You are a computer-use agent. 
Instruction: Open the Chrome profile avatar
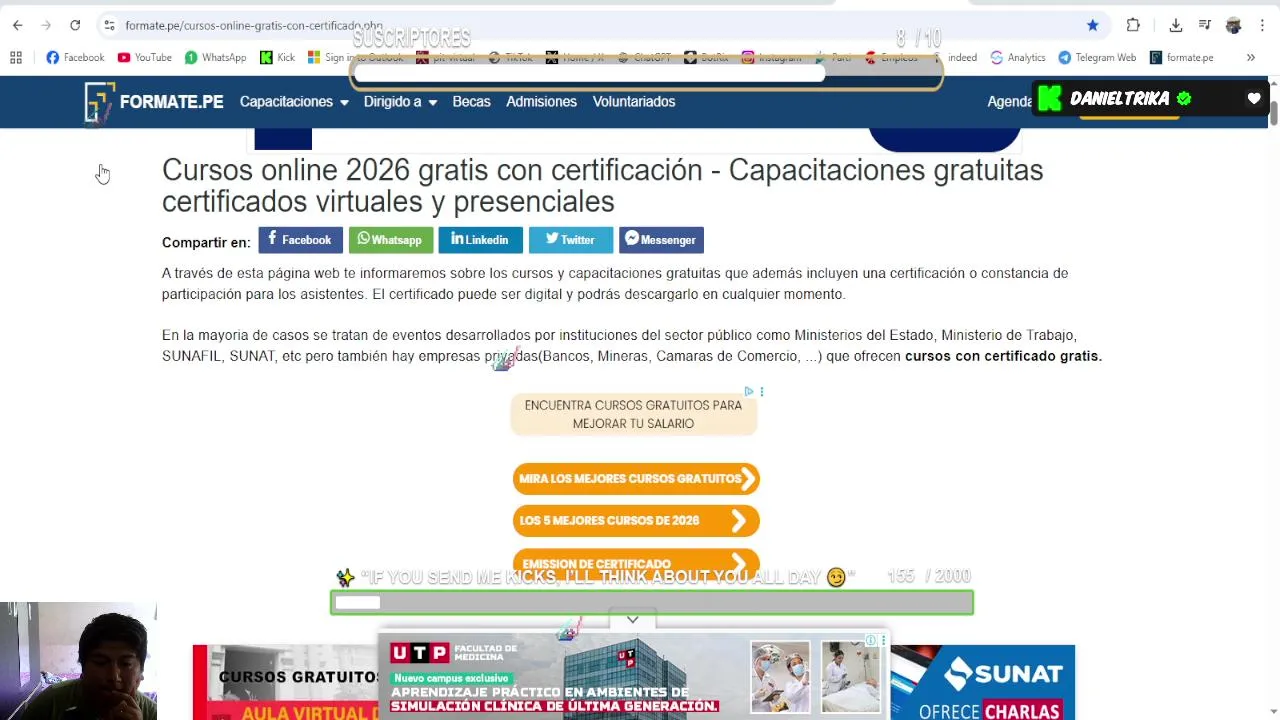(x=1233, y=25)
